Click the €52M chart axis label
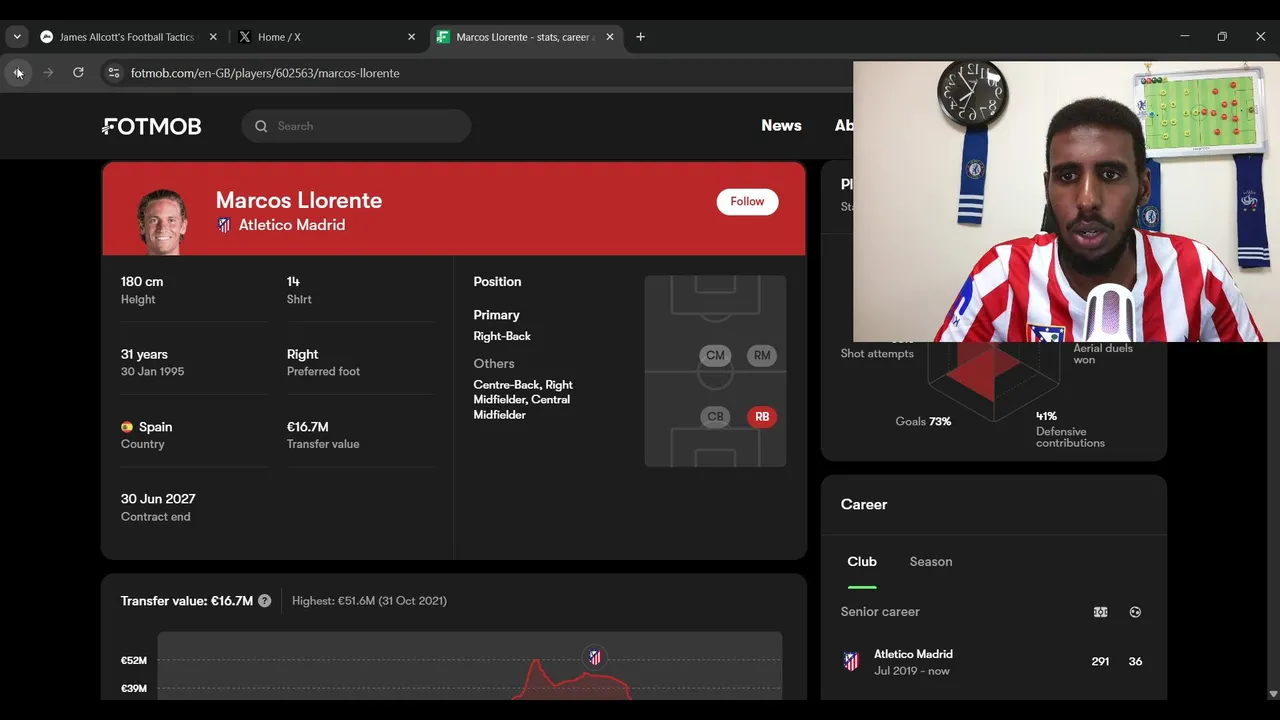1280x720 pixels. click(x=134, y=661)
